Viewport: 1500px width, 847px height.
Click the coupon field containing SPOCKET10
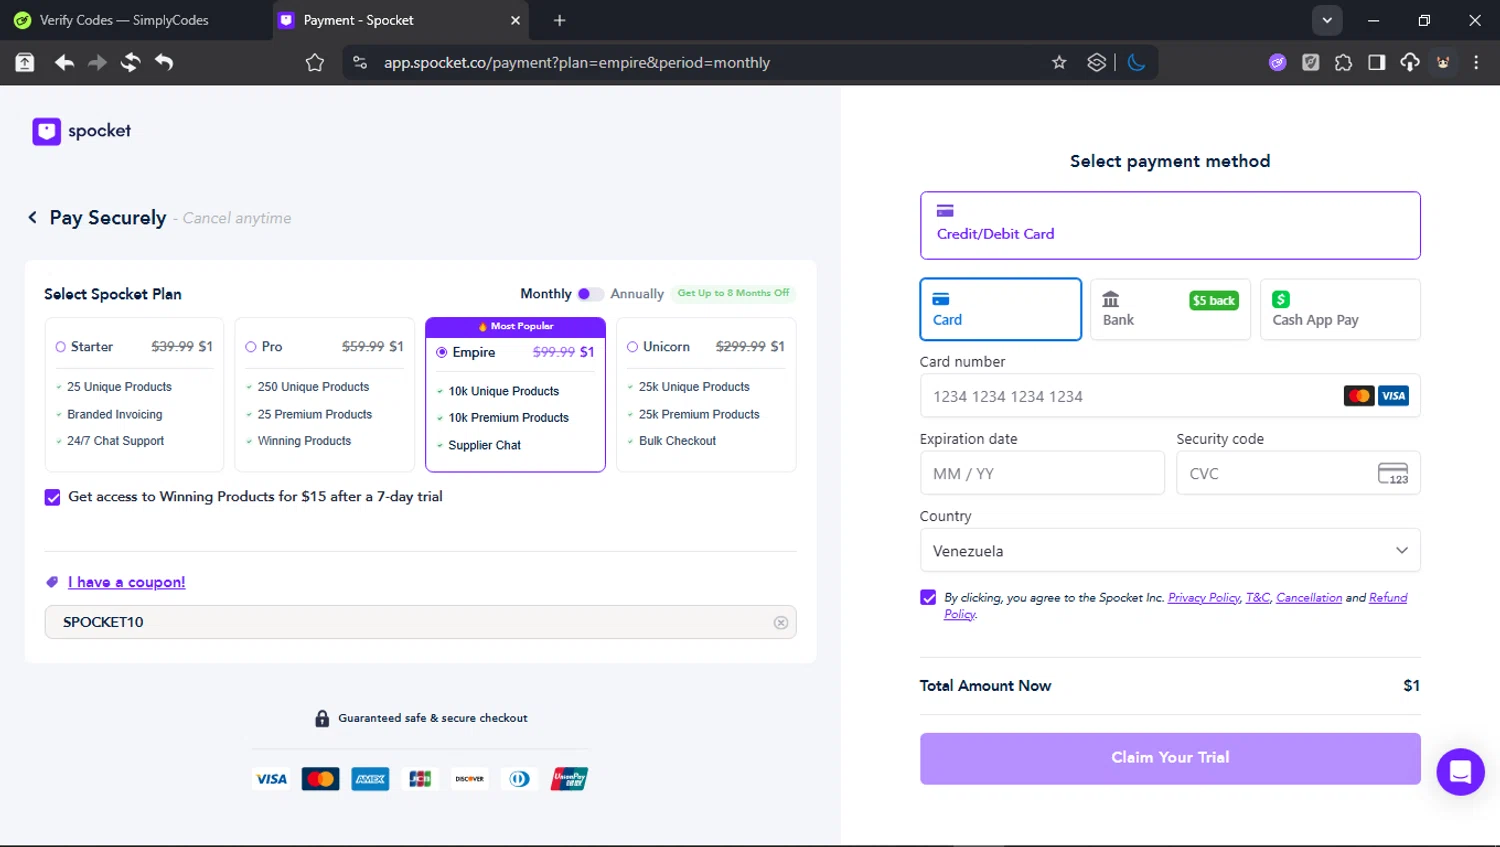(x=420, y=622)
